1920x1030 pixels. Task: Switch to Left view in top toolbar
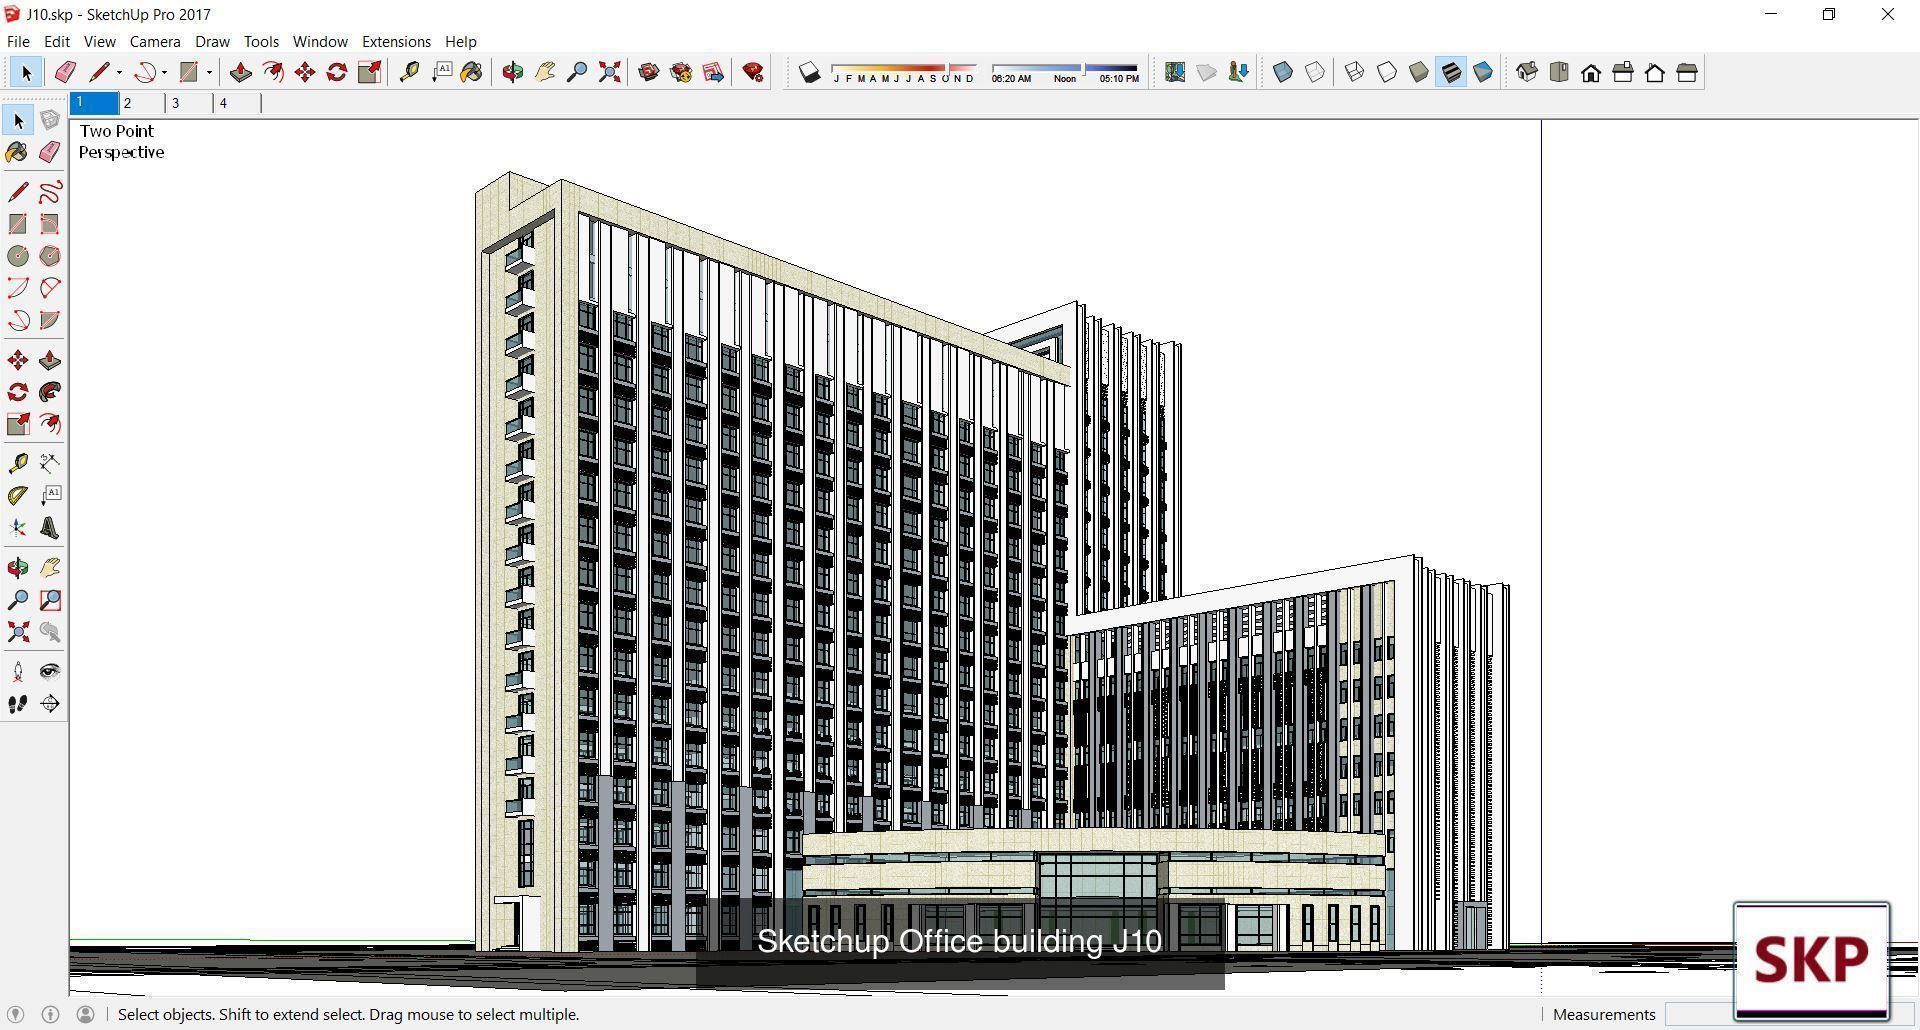tap(1687, 72)
